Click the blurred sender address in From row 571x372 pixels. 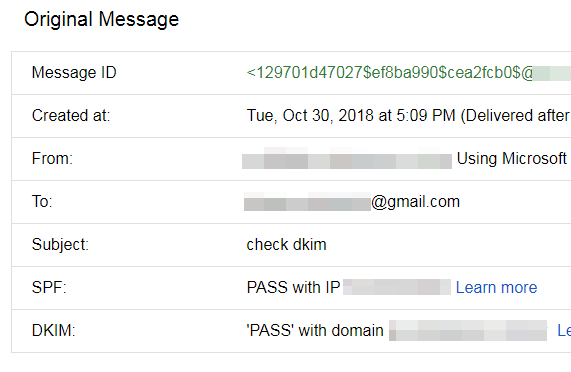click(347, 158)
